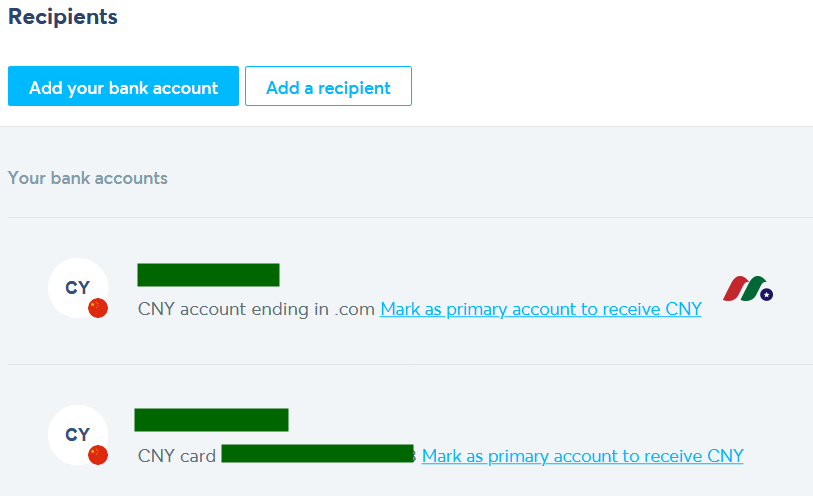Image resolution: width=813 pixels, height=496 pixels.
Task: Click the red and green bank logo
Action: point(748,289)
